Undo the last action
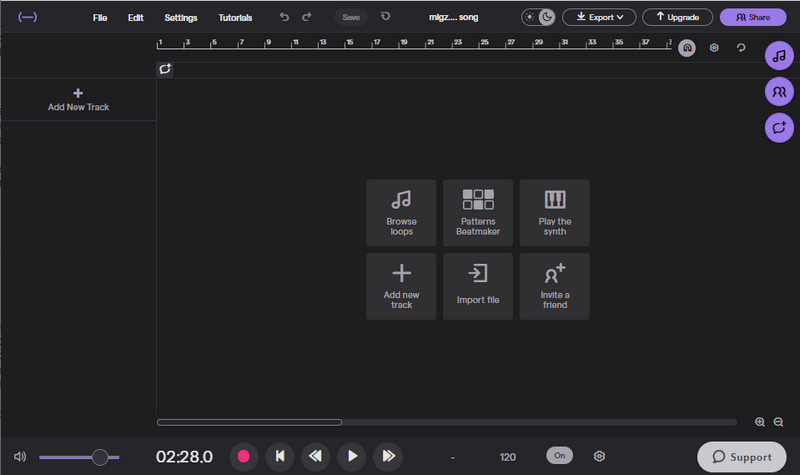 (x=284, y=17)
